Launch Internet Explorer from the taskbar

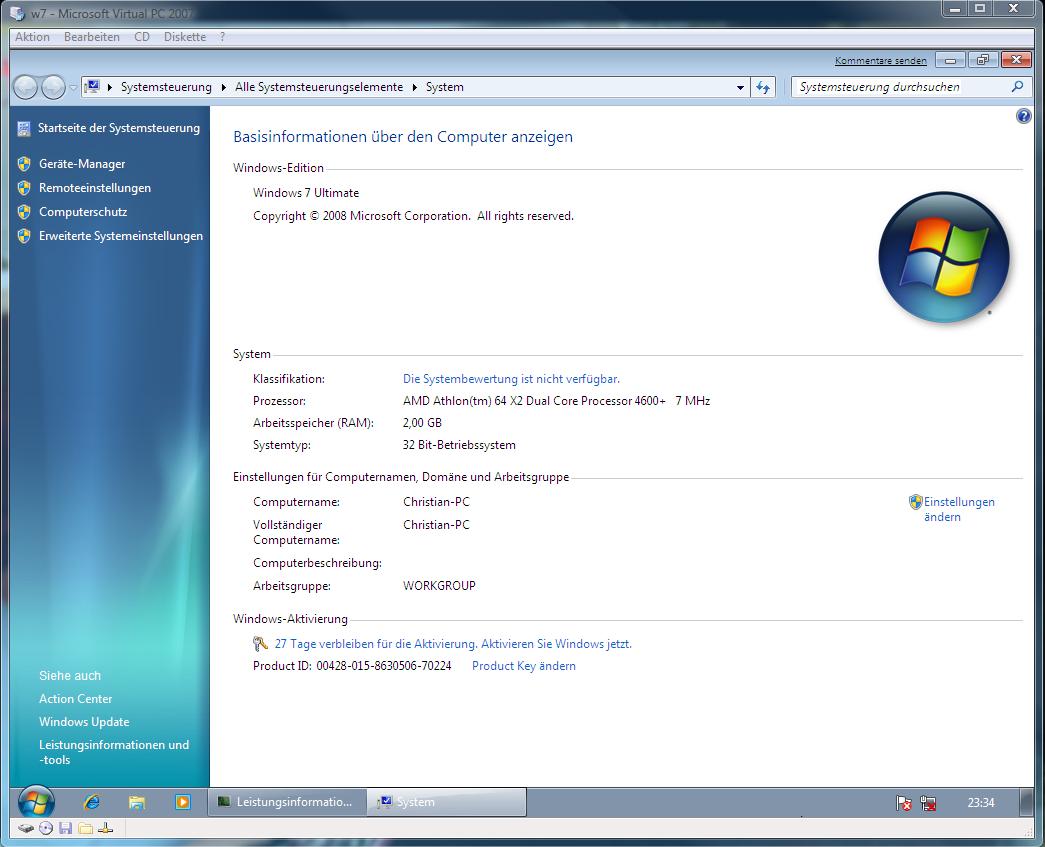point(91,802)
